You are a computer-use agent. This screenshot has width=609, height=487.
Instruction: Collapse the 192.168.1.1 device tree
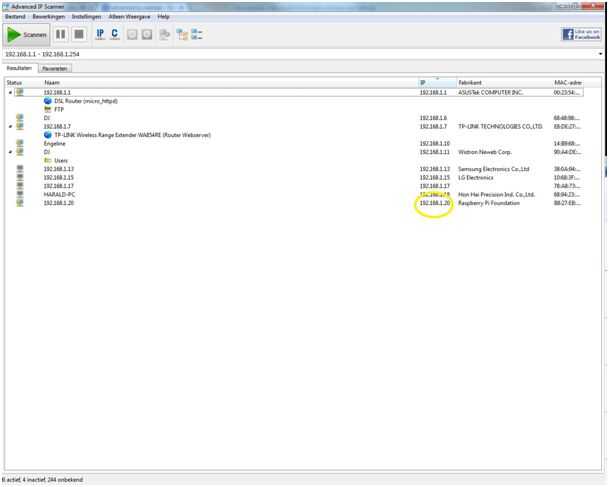10,92
